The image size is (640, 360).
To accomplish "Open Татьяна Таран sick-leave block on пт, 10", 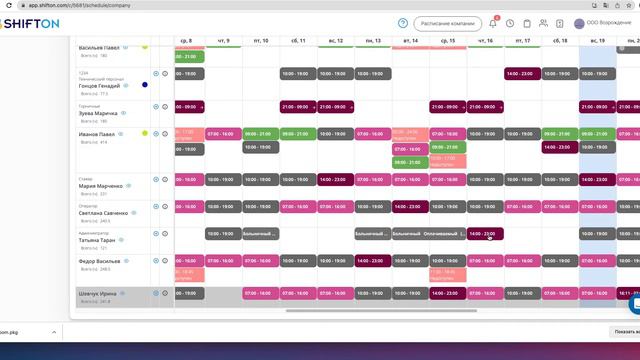I will 261,234.
